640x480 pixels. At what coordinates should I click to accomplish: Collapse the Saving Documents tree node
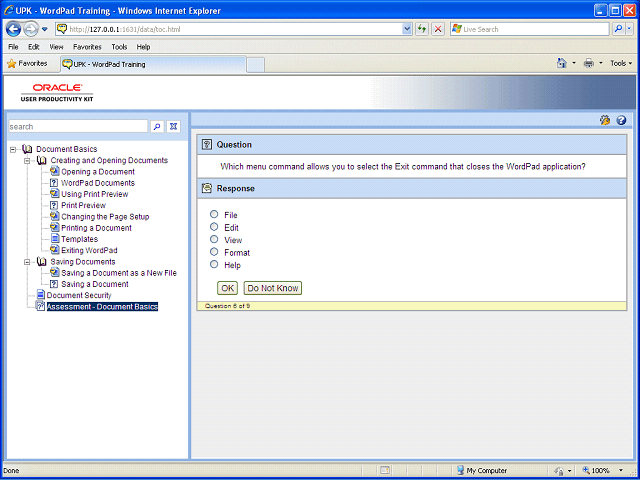click(27, 262)
